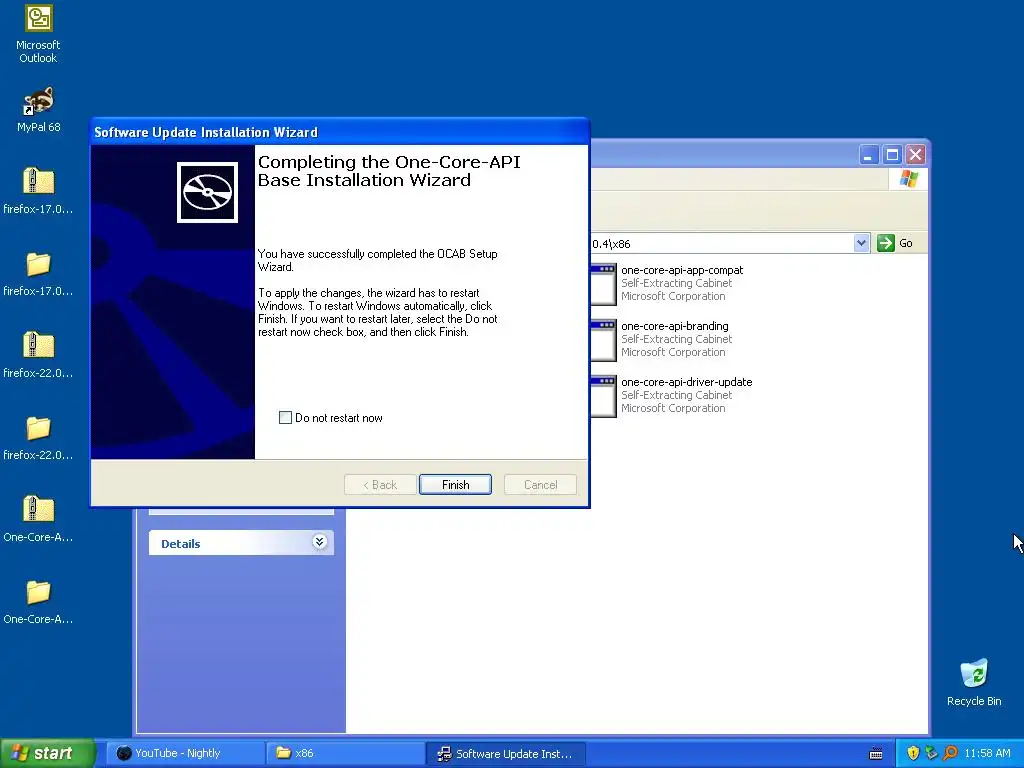Image resolution: width=1024 pixels, height=768 pixels.
Task: Click the disabled Back button
Action: click(380, 485)
